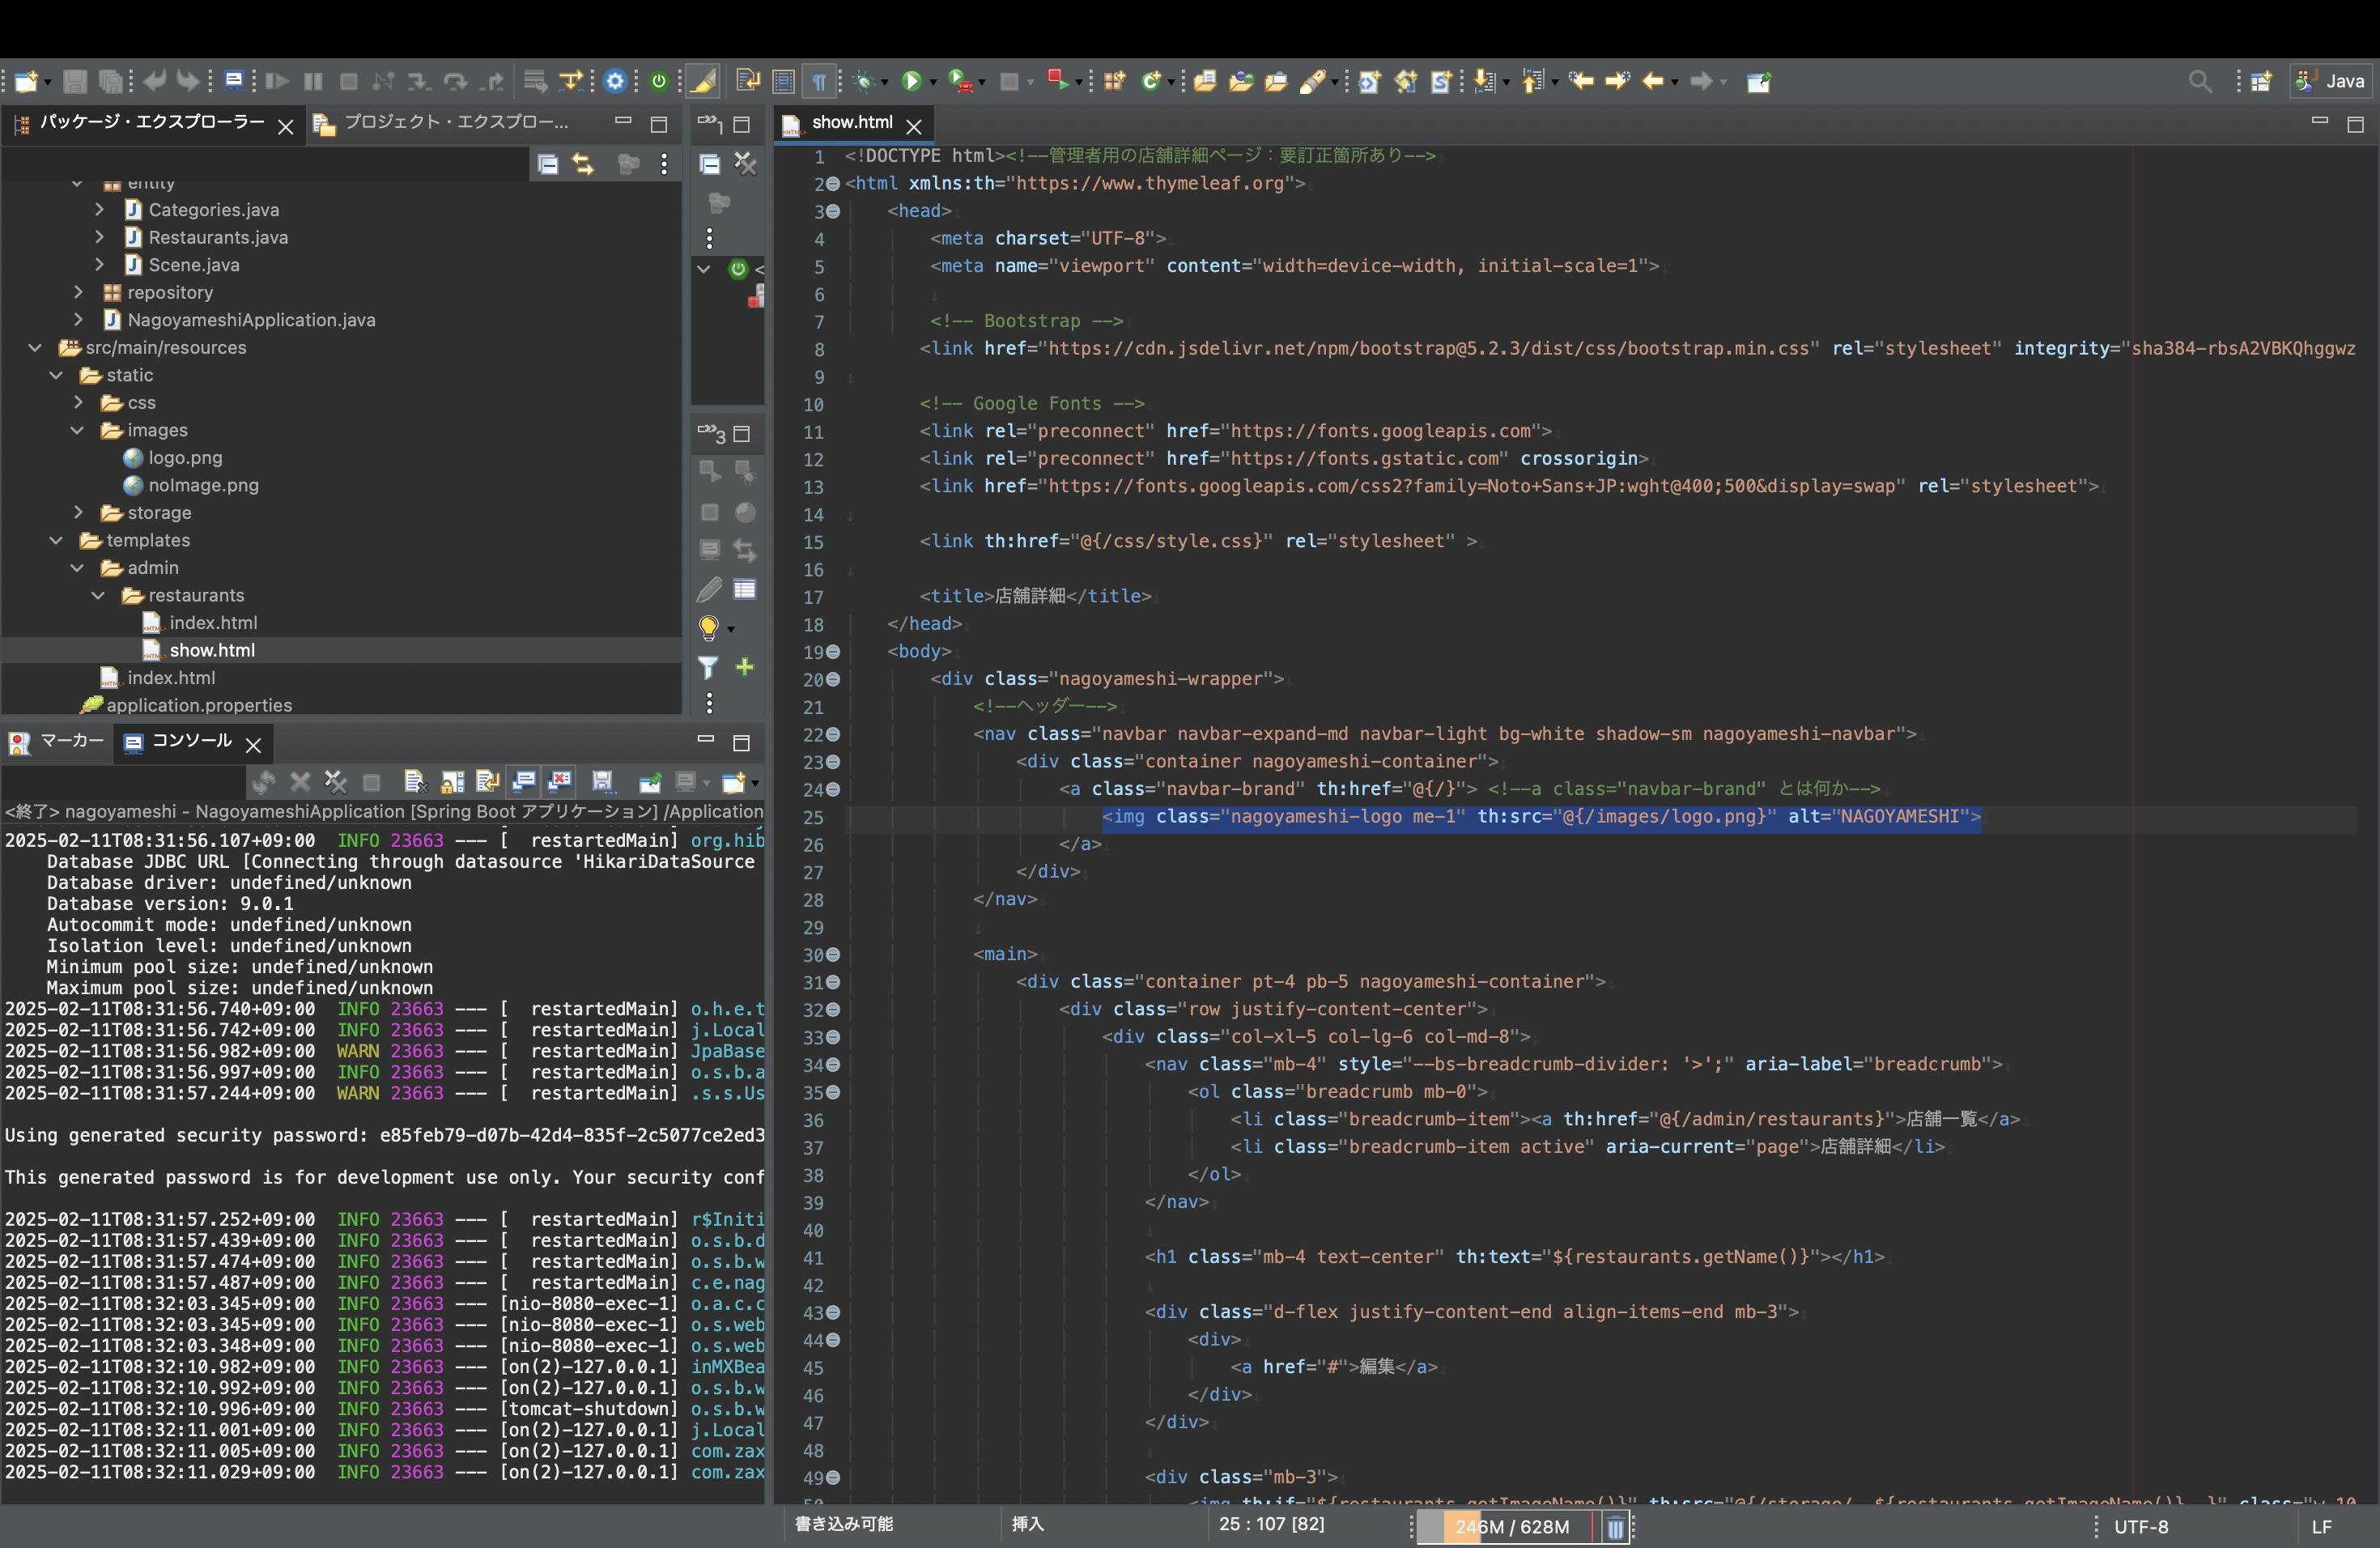
Task: Click the green Run button in the toolbar
Action: pyautogui.click(x=911, y=81)
